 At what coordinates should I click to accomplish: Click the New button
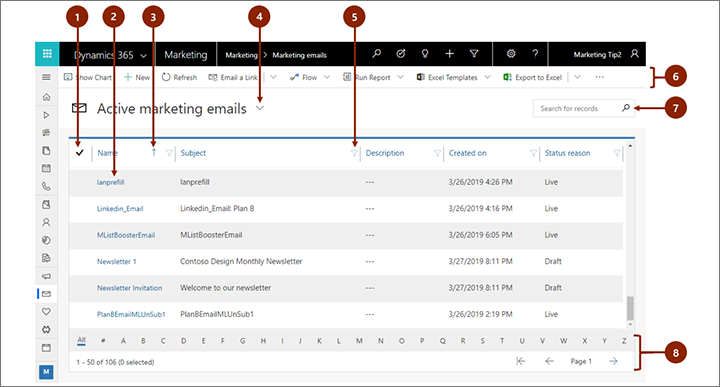coord(137,77)
